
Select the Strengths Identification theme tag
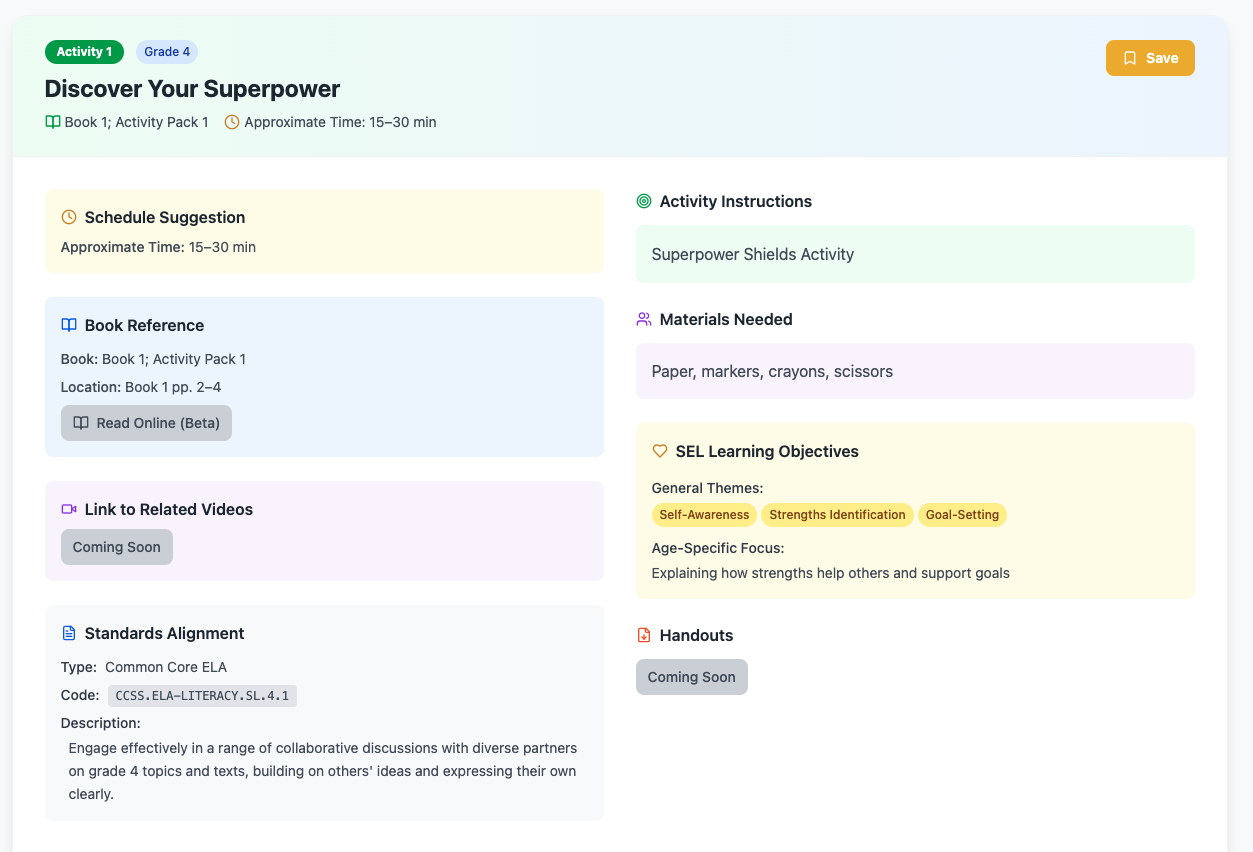837,515
